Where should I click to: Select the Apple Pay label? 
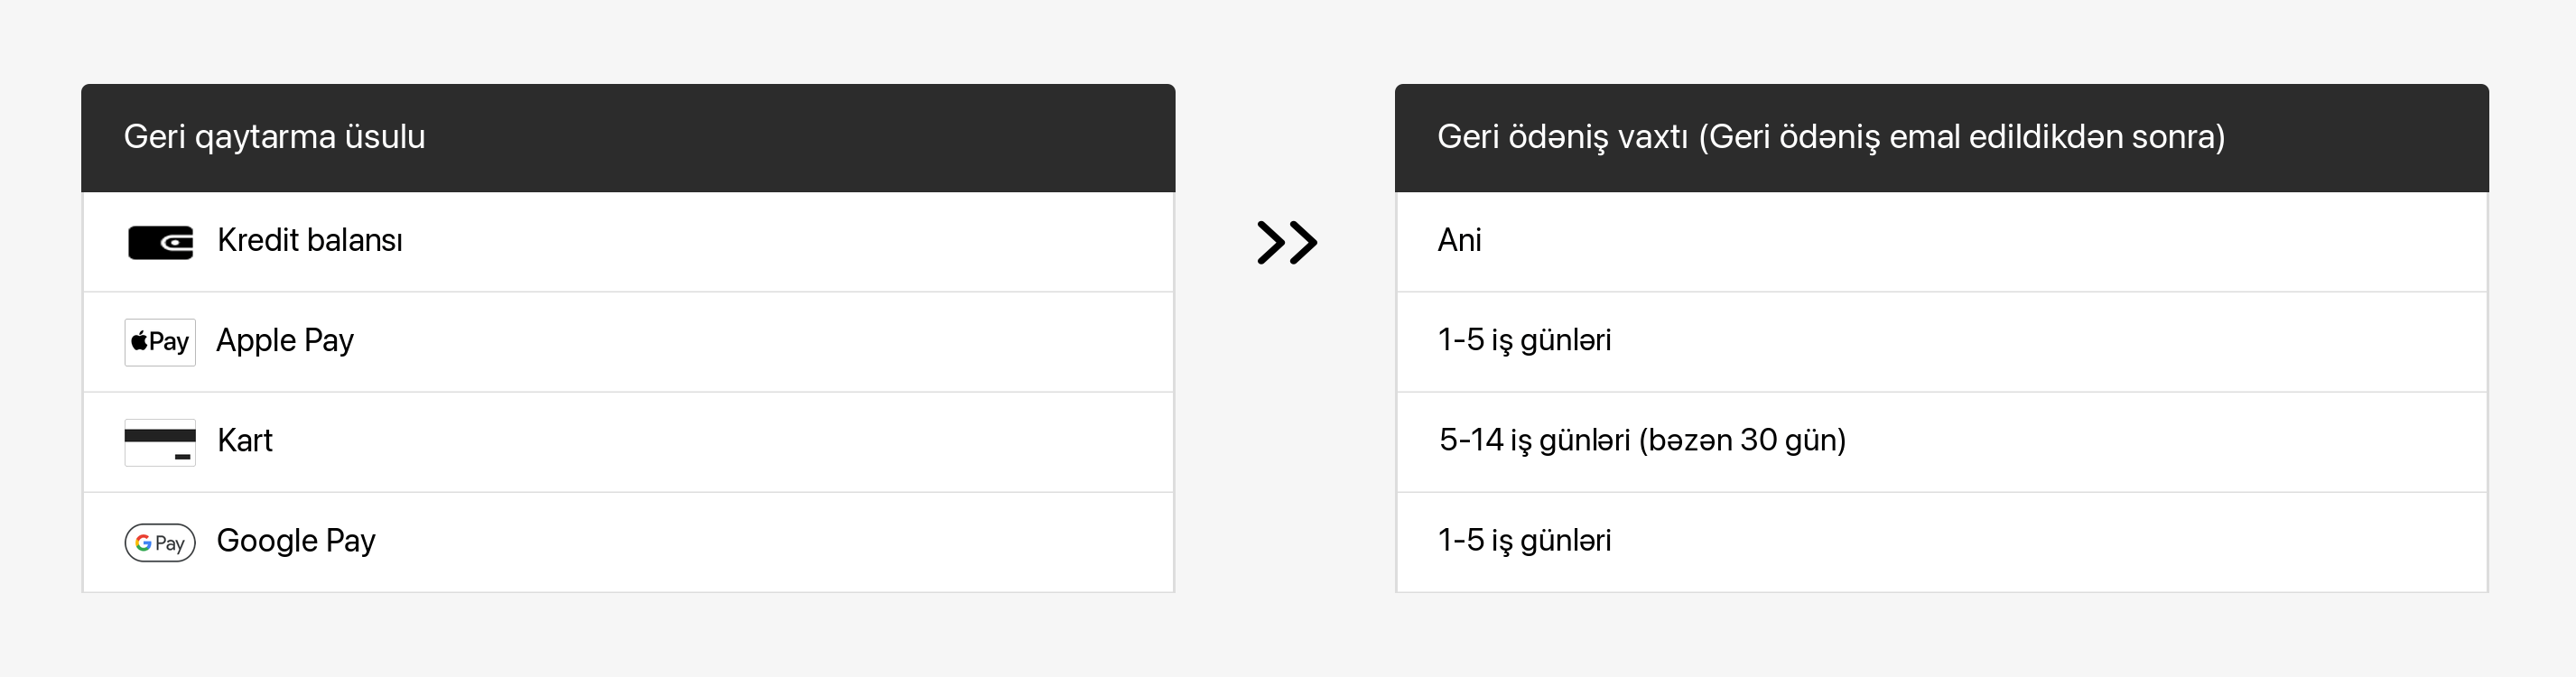pyautogui.click(x=285, y=341)
